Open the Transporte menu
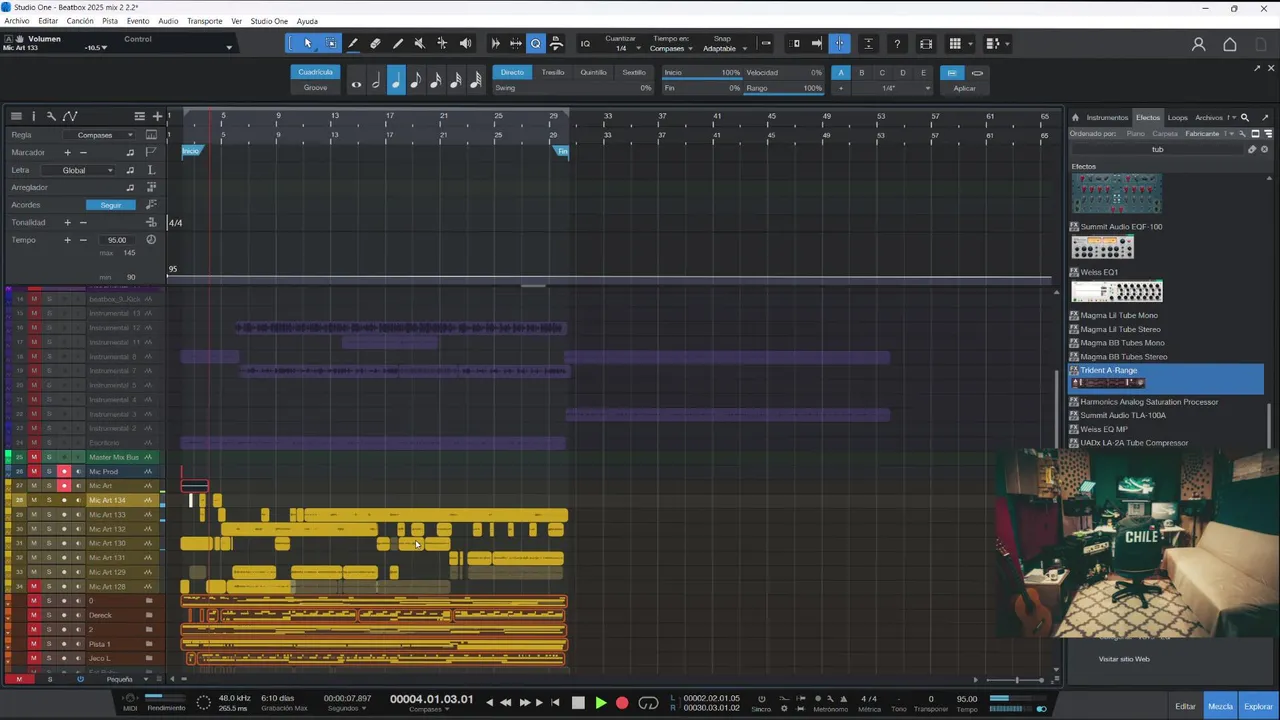Viewport: 1280px width, 720px height. click(x=205, y=21)
